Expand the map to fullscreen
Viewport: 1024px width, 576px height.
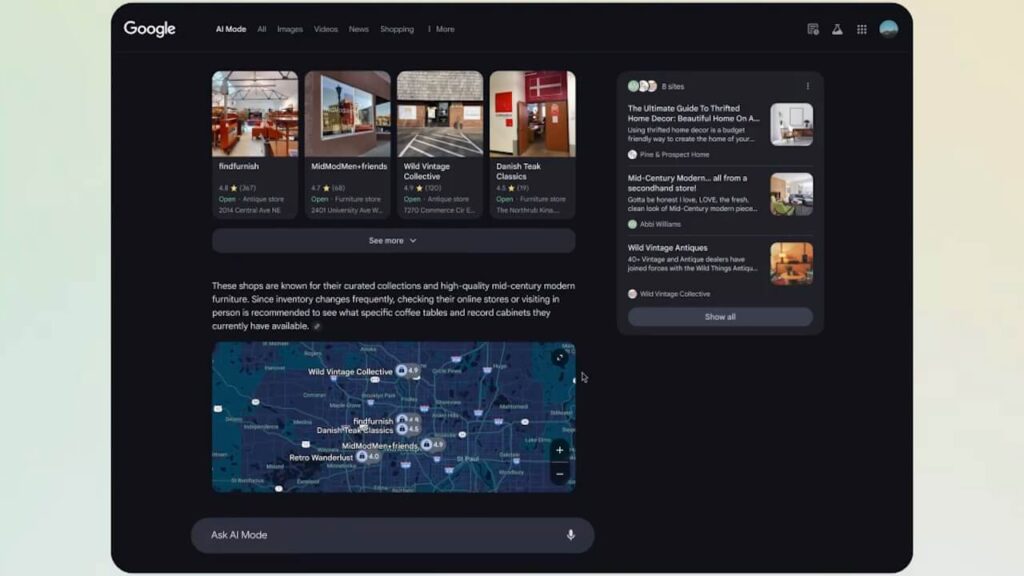560,357
